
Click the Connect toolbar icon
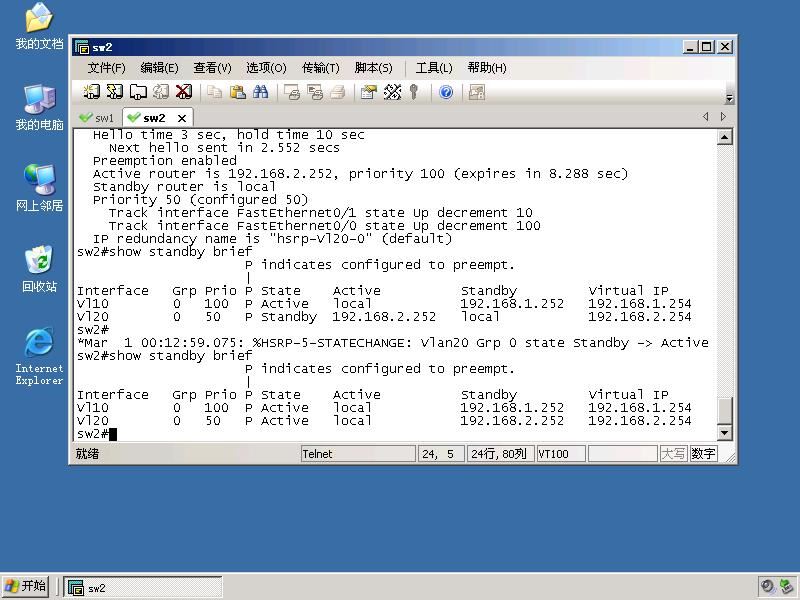(x=91, y=92)
